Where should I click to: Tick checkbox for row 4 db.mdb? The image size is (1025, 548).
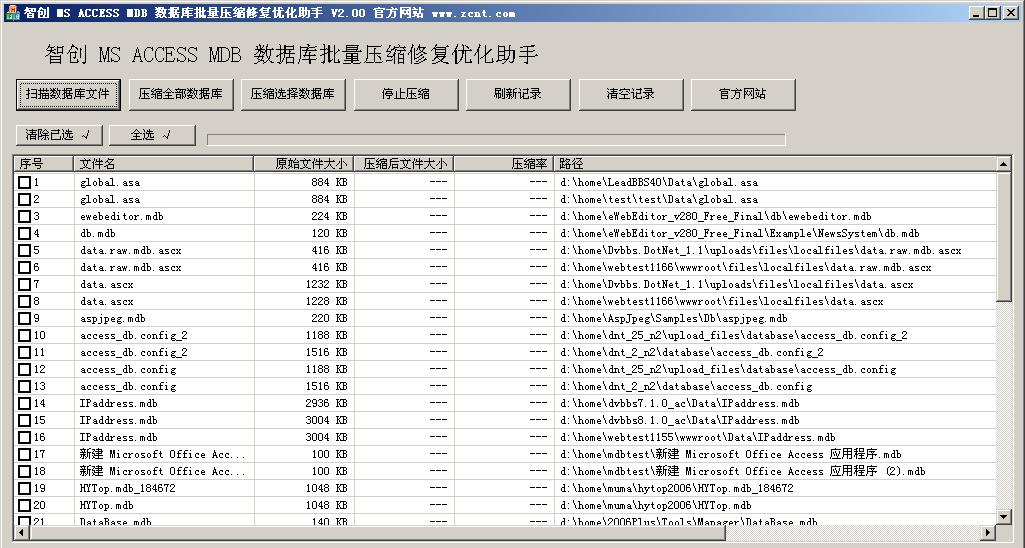point(24,233)
